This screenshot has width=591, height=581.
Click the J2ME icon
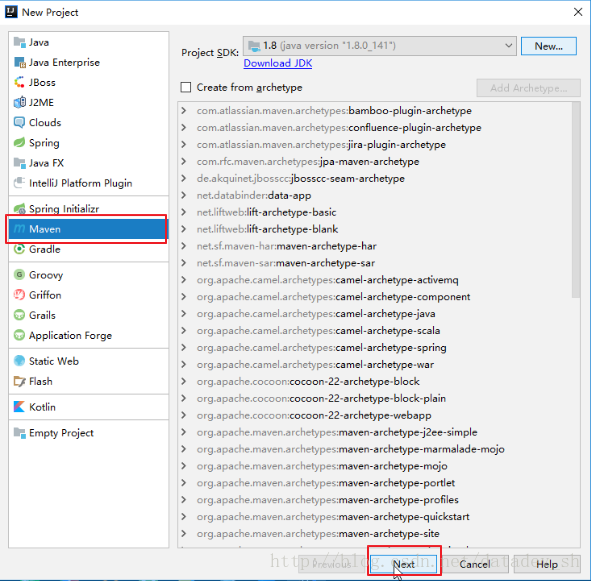click(x=19, y=102)
